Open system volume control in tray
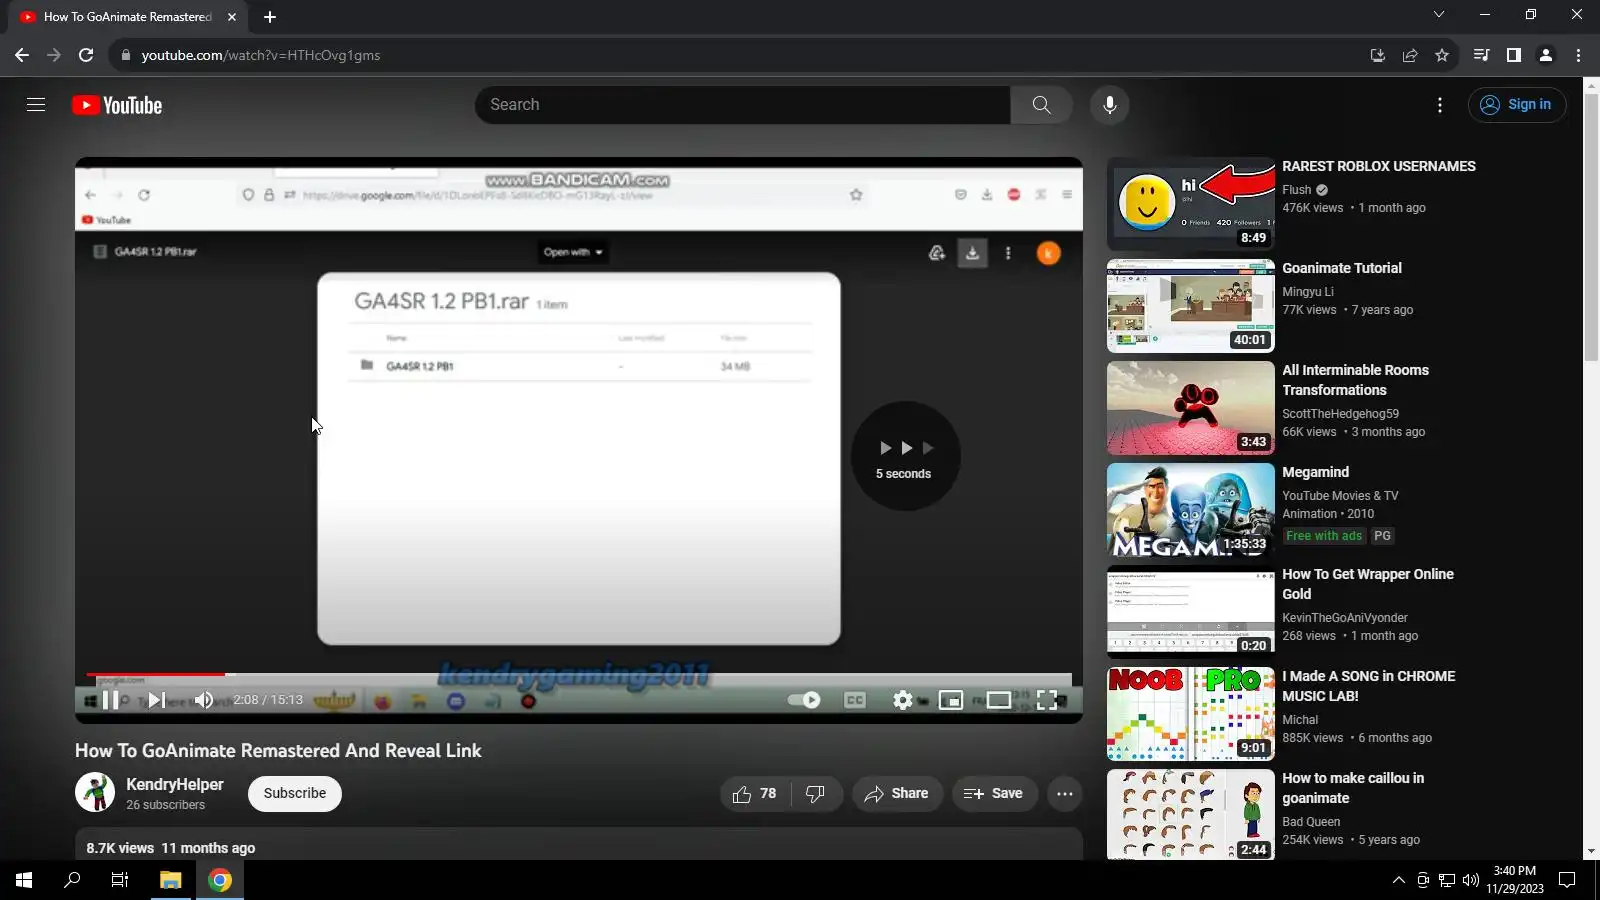Screen dimensions: 1600x900 pyautogui.click(x=1470, y=880)
